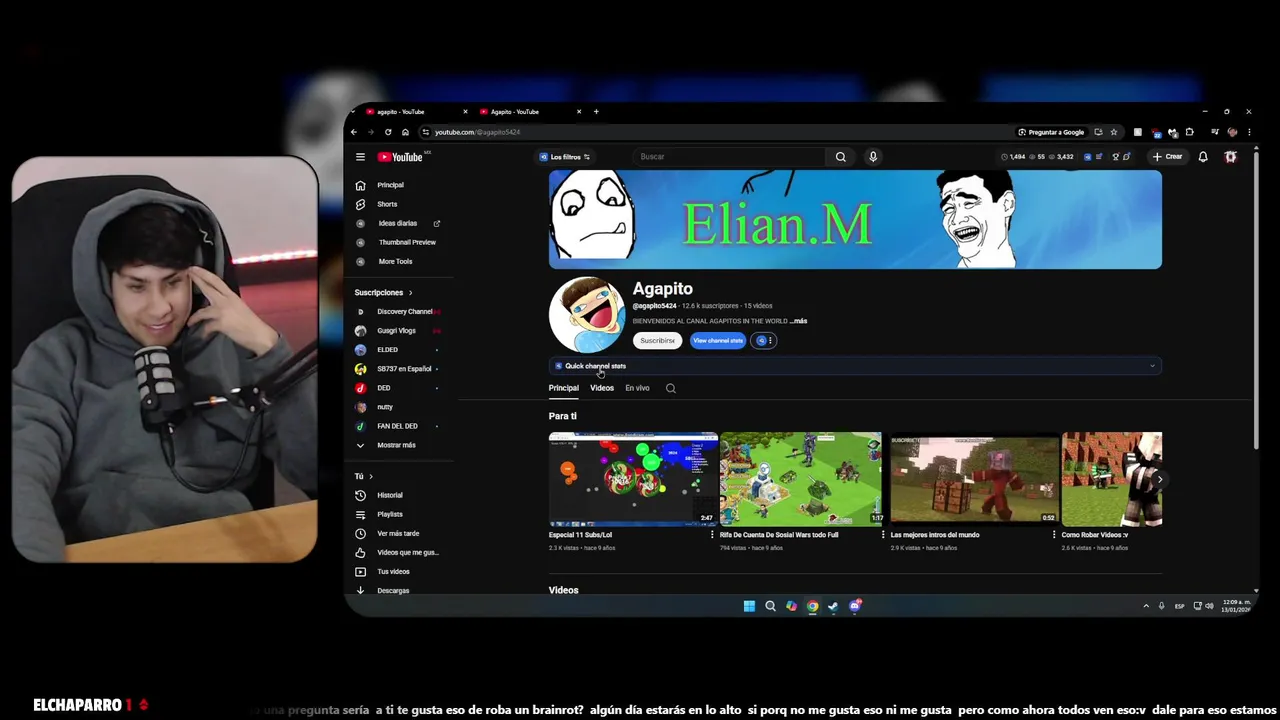Open SB737 en Español channel
This screenshot has width=1280, height=720.
[404, 369]
